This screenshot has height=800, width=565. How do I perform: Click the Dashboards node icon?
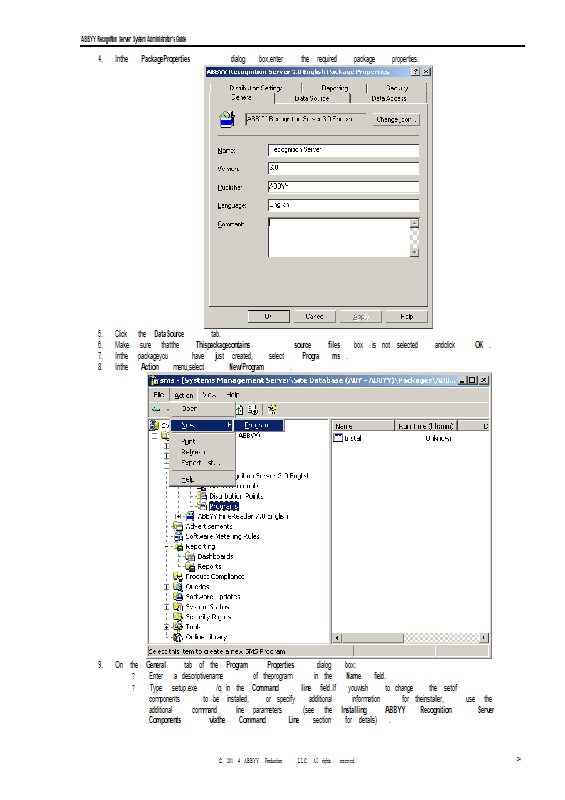point(190,556)
